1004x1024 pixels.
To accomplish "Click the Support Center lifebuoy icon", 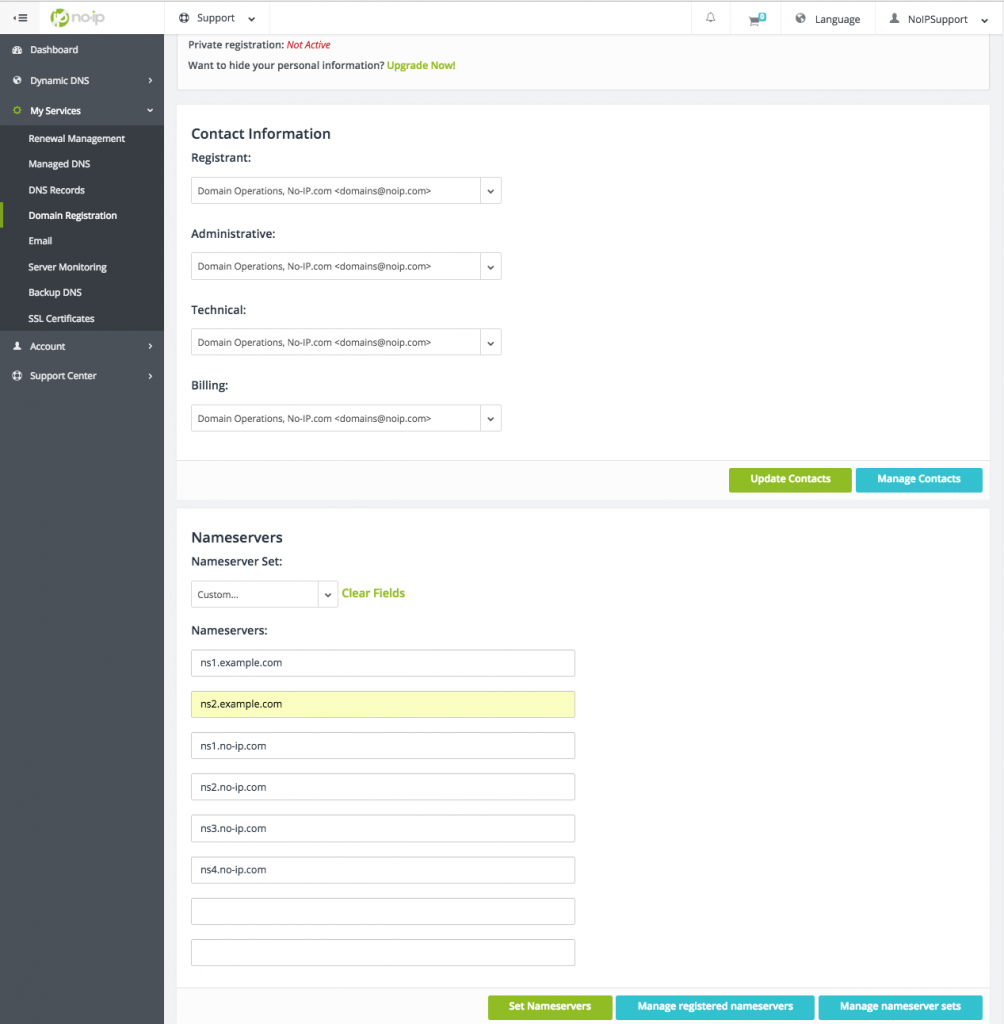I will click(x=18, y=376).
